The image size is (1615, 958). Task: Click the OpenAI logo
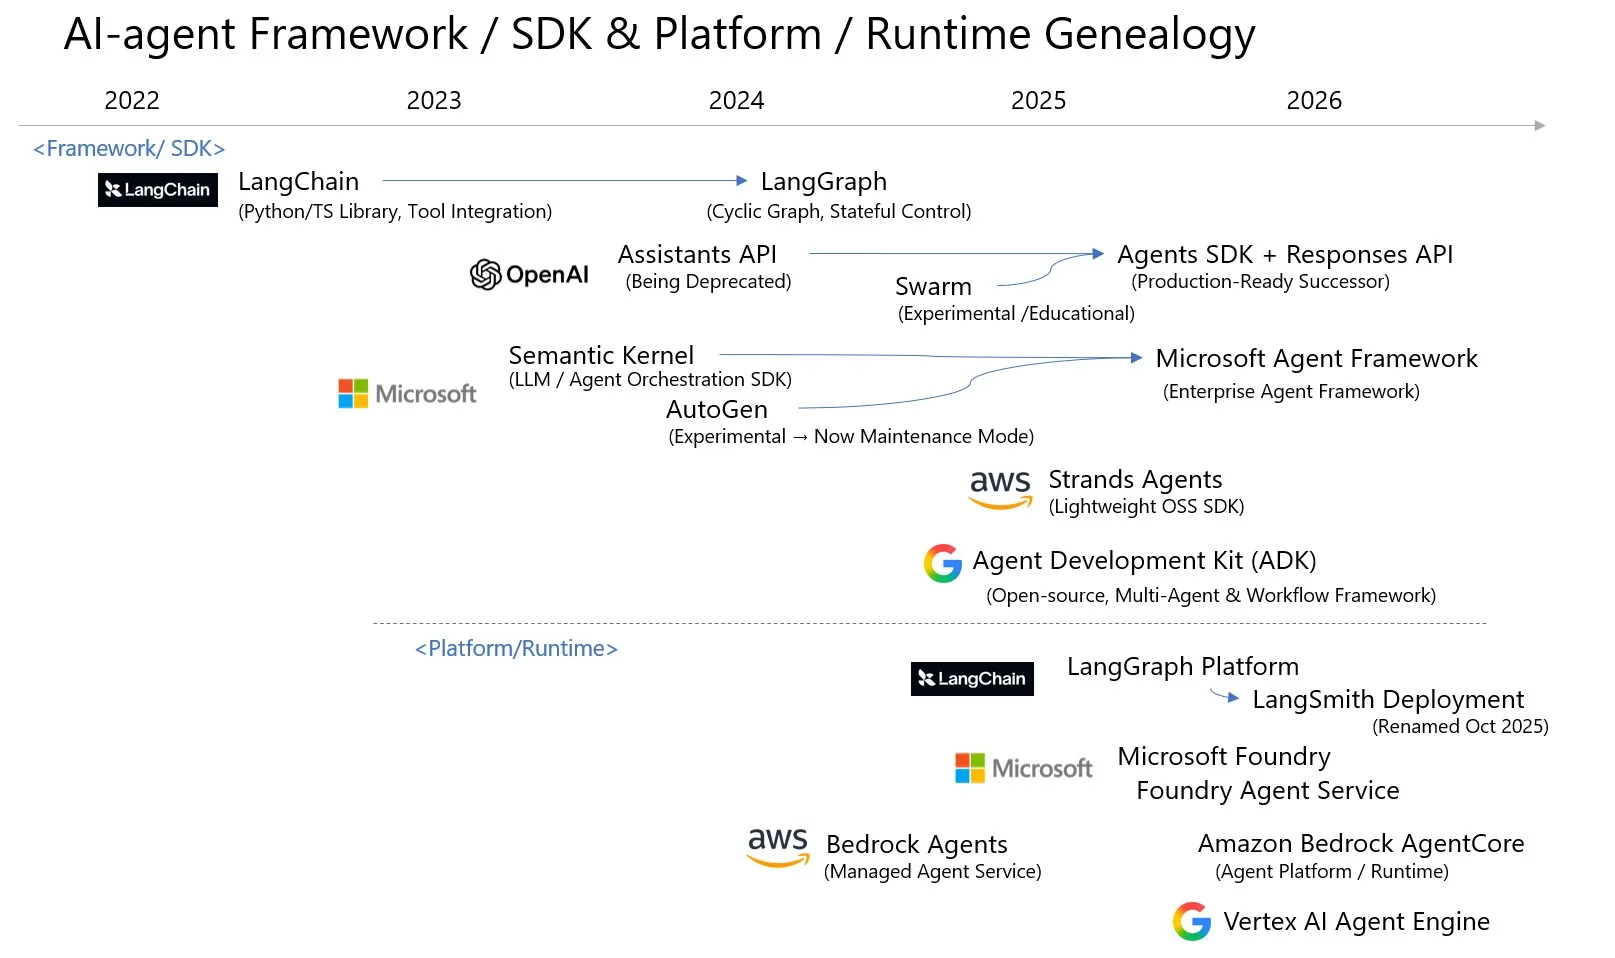(x=529, y=274)
